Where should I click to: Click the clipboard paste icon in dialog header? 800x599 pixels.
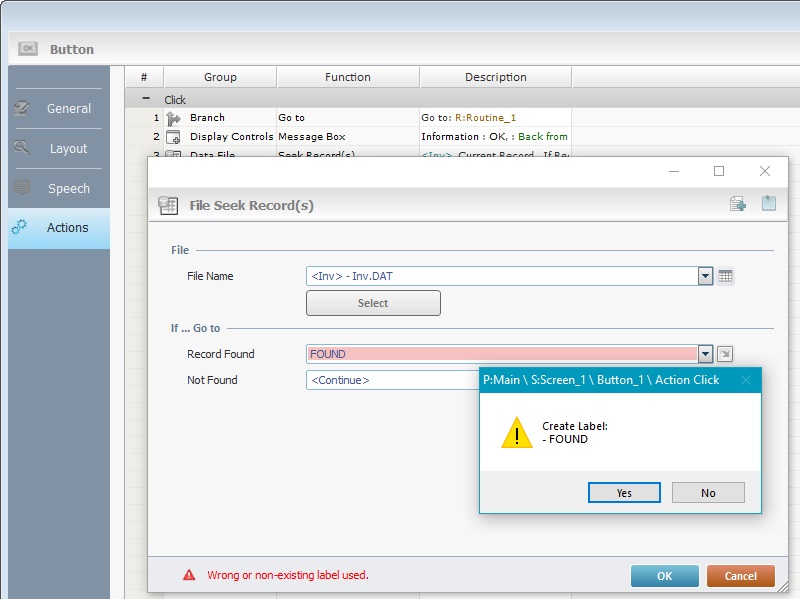point(768,204)
